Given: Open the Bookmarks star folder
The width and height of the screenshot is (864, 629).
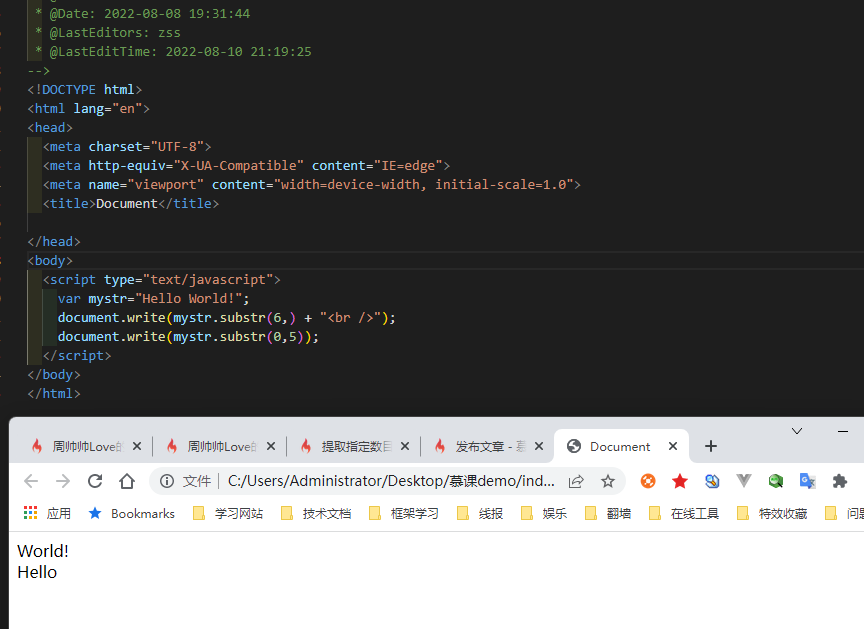Looking at the screenshot, I should click(x=132, y=513).
